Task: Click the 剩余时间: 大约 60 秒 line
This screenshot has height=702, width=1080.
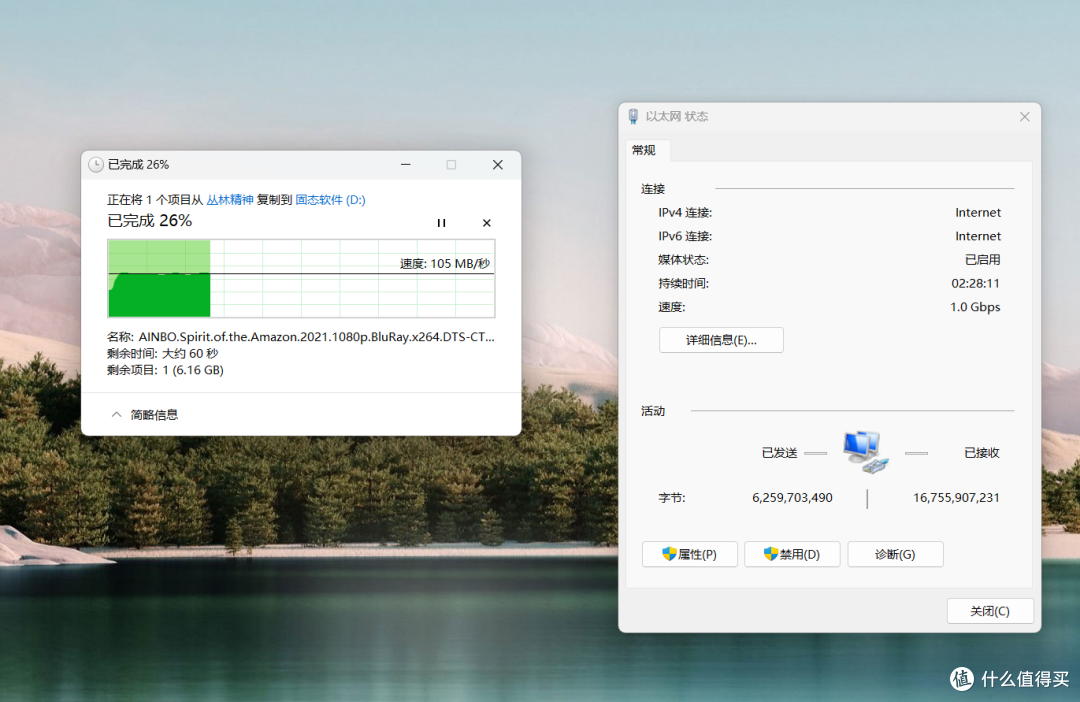Action: coord(163,353)
